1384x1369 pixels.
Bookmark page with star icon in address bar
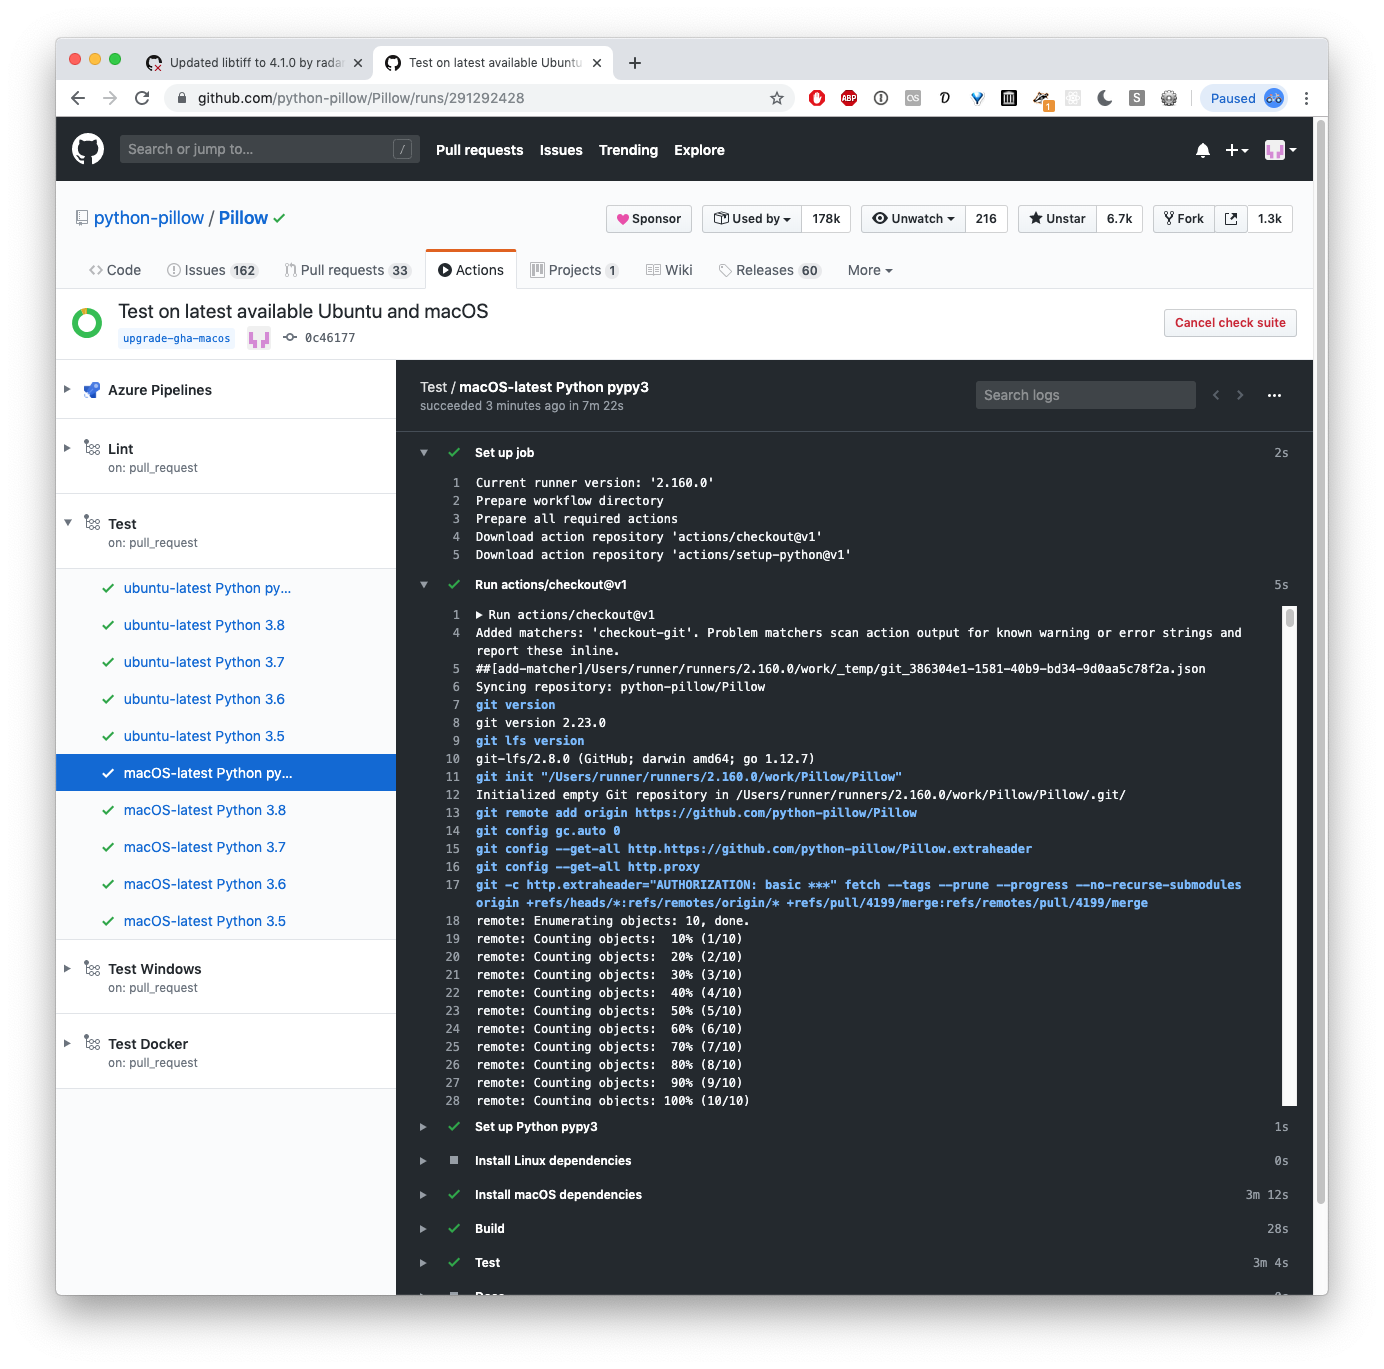point(777,98)
